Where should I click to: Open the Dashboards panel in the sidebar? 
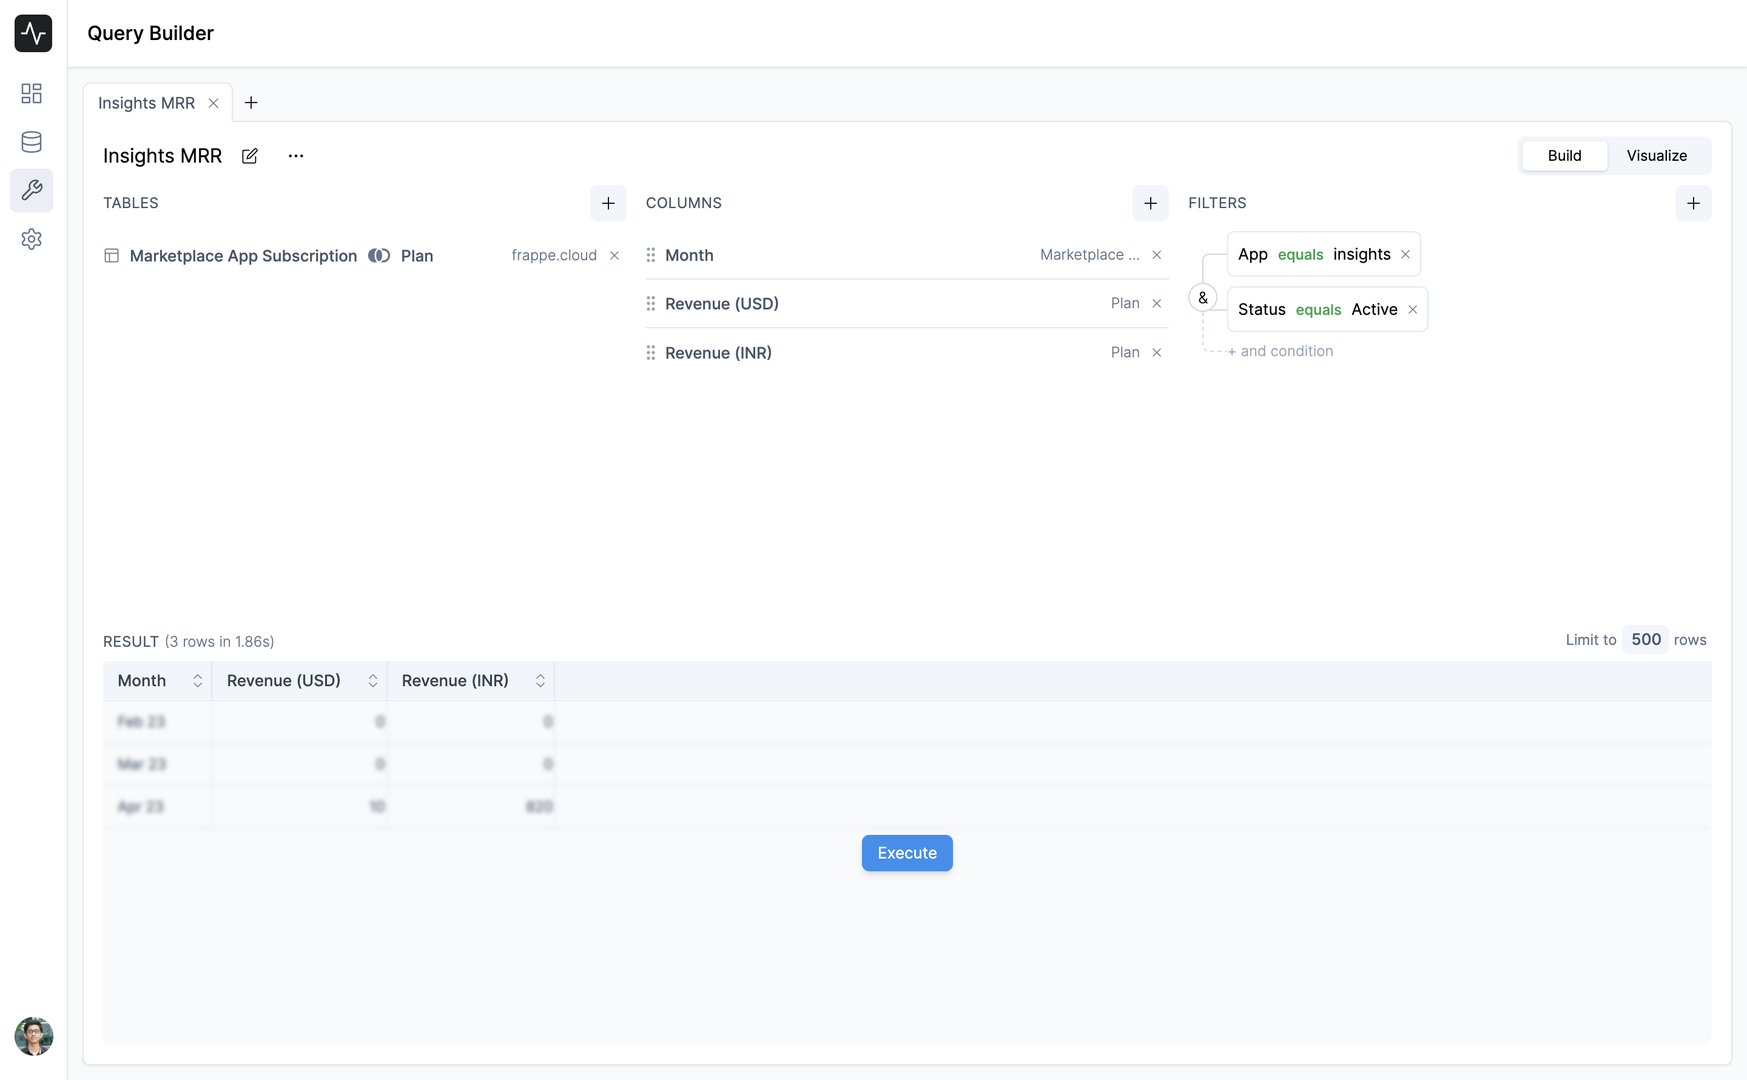point(31,93)
